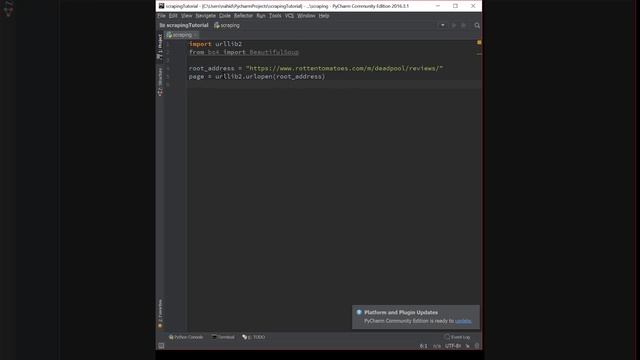Viewport: 640px width, 360px height.
Task: Click the Debug toolbar icon
Action: pyautogui.click(x=463, y=25)
